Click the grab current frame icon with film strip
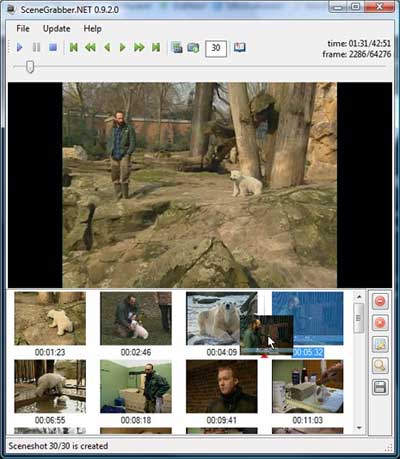Image resolution: width=400 pixels, height=459 pixels. point(177,47)
